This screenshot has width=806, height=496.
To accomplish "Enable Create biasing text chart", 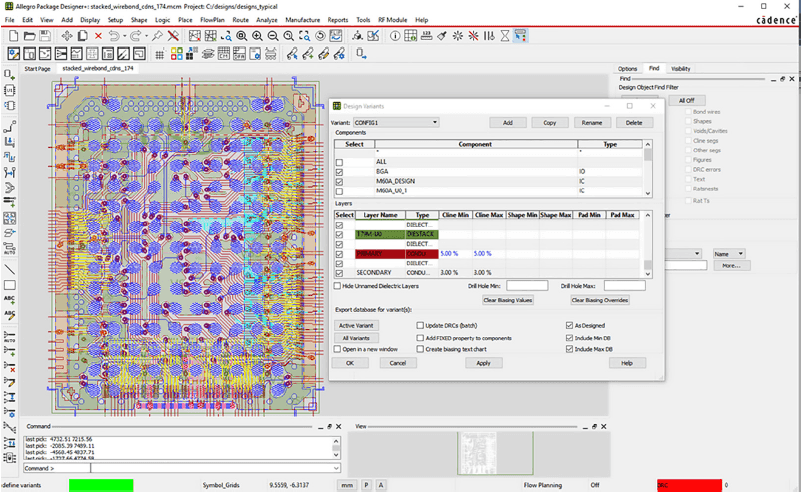I will [x=420, y=350].
